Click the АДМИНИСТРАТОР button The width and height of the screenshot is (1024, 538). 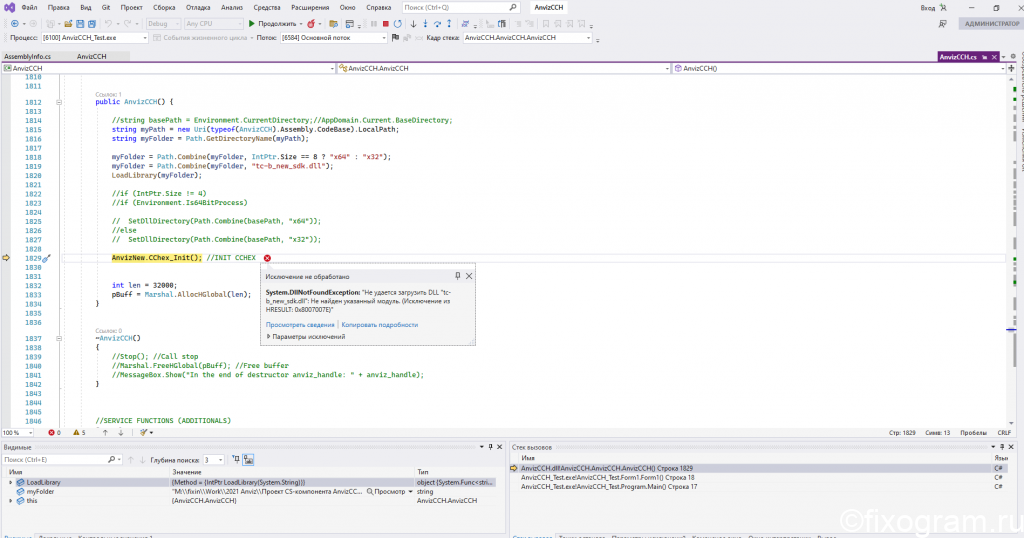[992, 24]
